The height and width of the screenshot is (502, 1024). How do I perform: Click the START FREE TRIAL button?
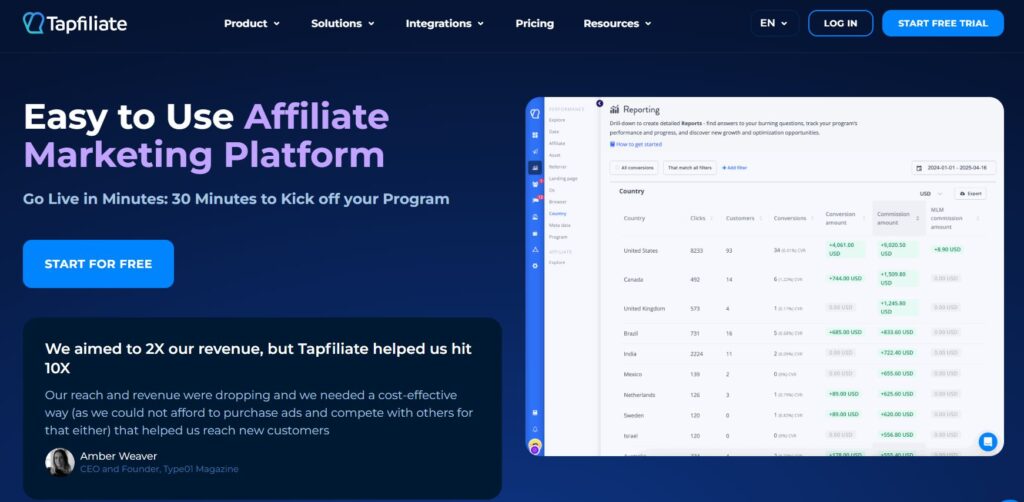click(x=942, y=23)
